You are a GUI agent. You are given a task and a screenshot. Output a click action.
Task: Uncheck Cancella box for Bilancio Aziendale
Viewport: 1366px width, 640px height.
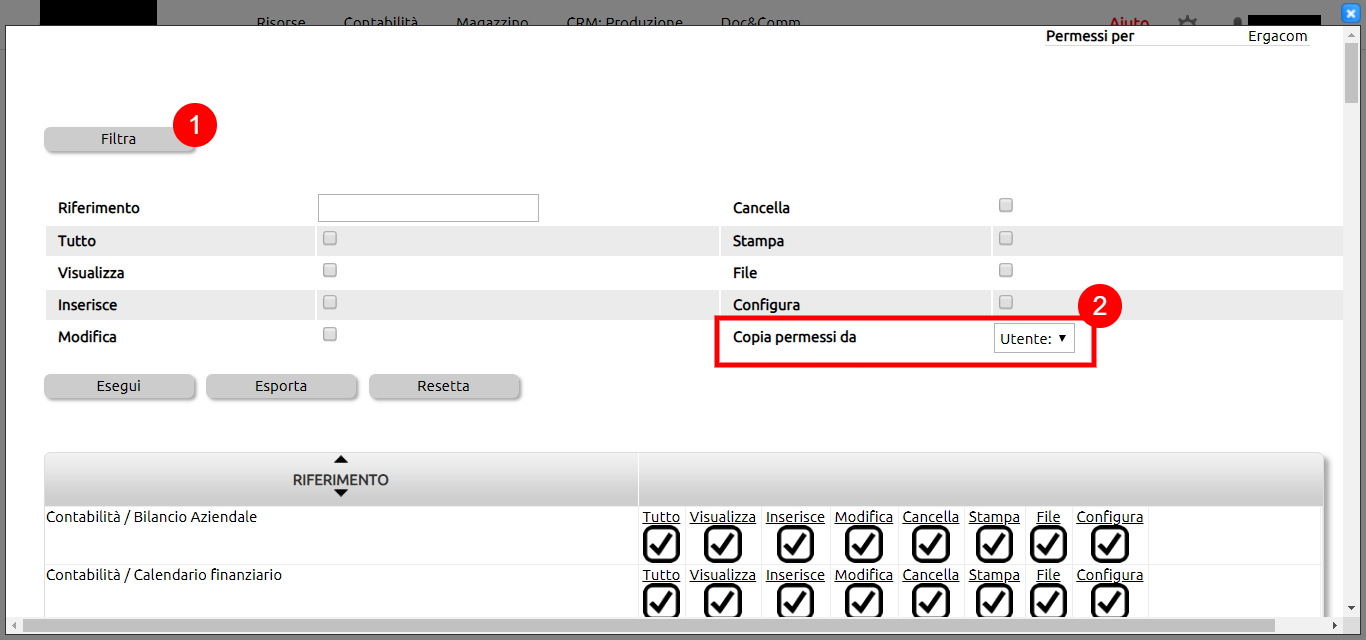[931, 544]
